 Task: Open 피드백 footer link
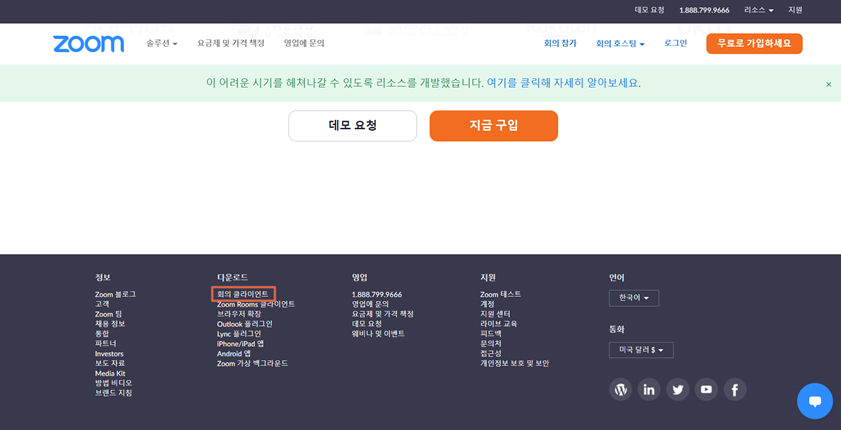tap(490, 333)
